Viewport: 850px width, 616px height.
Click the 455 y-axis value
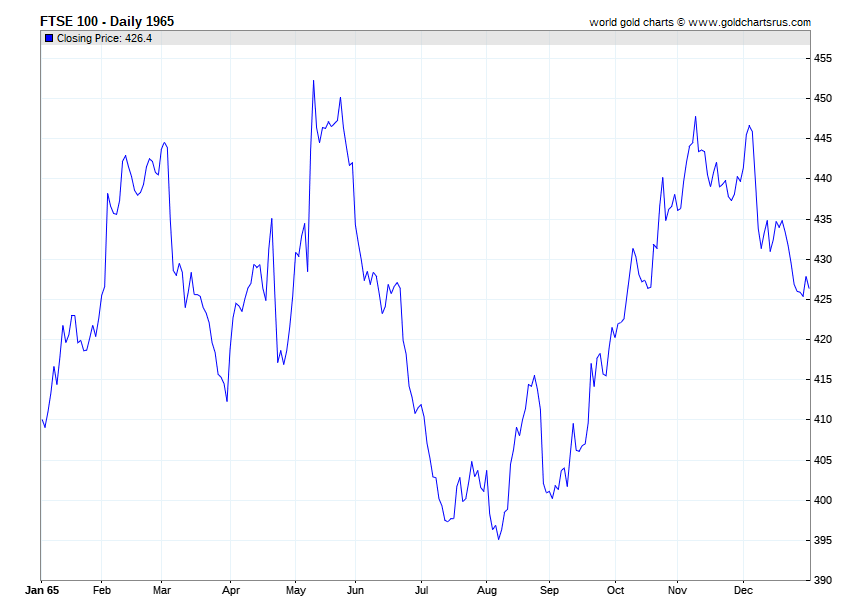823,58
